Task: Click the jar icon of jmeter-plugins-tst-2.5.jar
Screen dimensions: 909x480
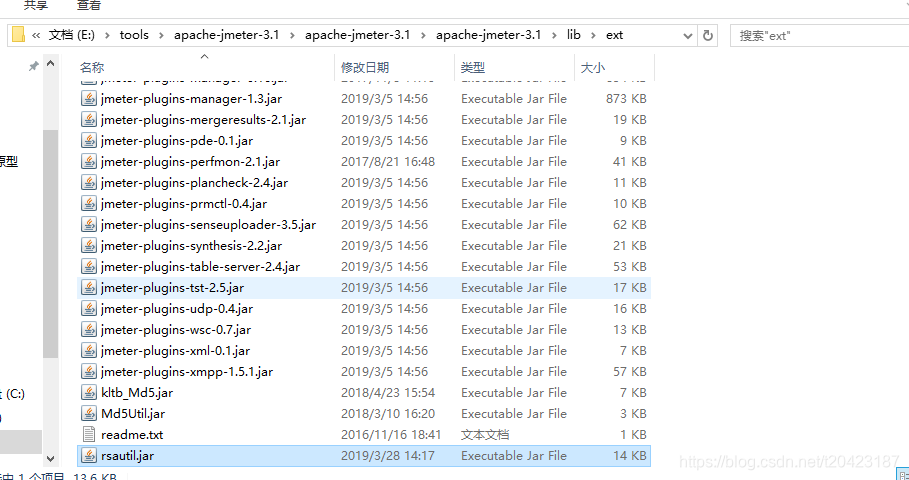Action: [89, 288]
